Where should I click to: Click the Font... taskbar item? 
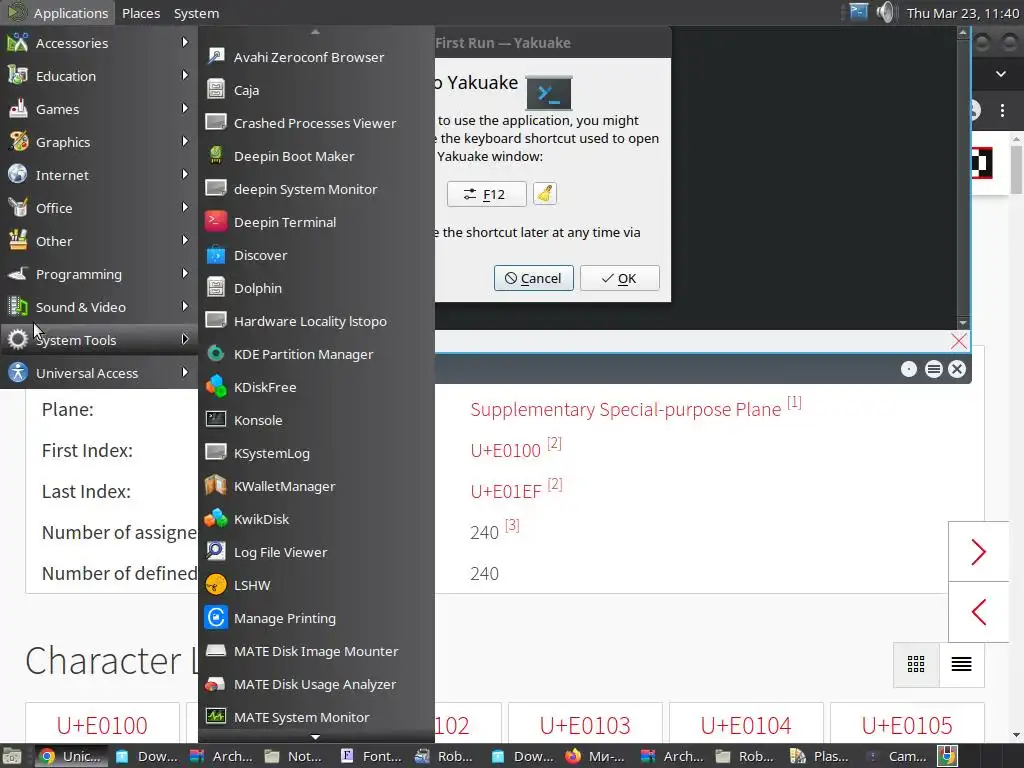[371, 756]
